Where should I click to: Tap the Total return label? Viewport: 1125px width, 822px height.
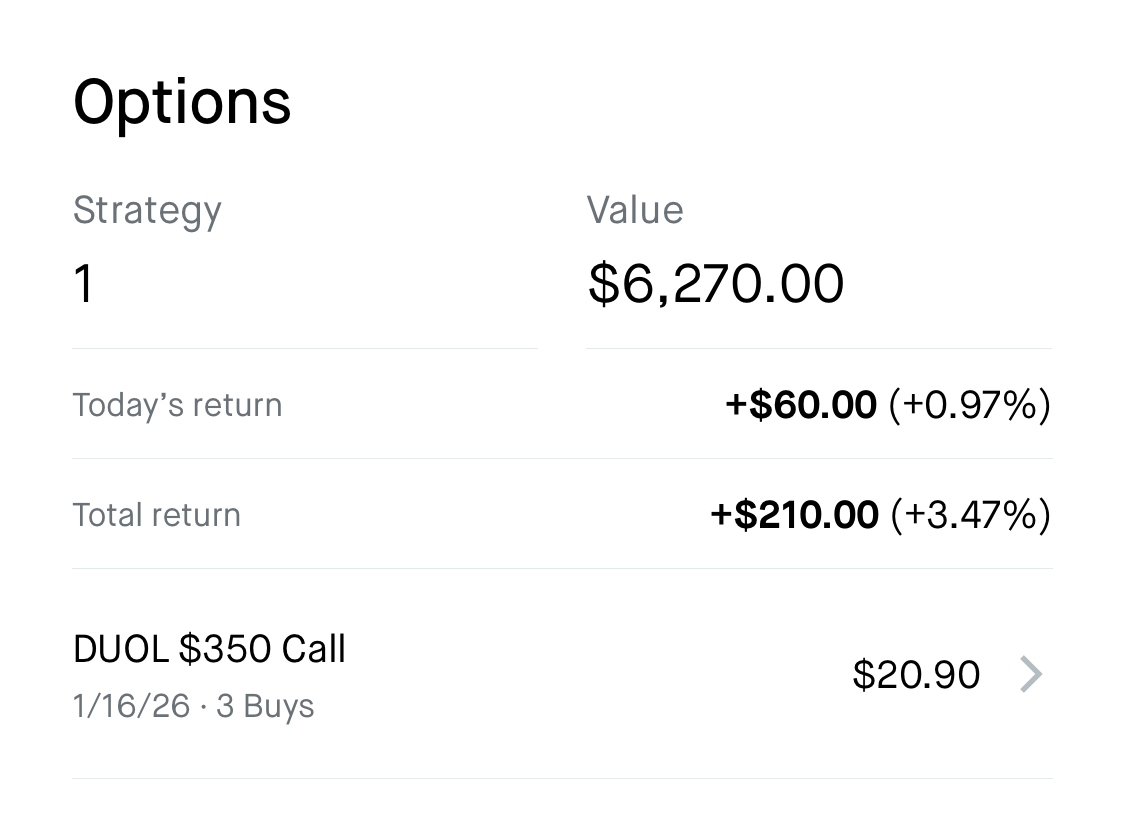coord(157,515)
